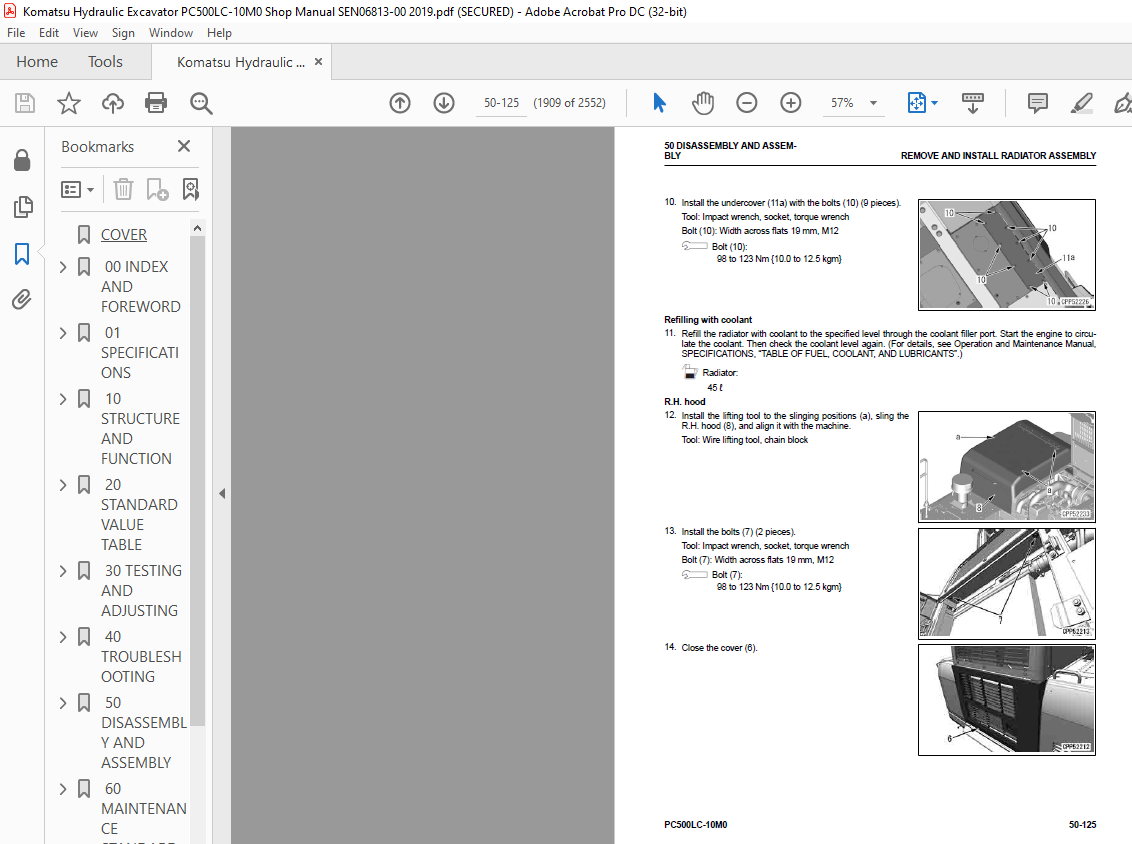This screenshot has width=1132, height=844.
Task: Click the R.H. hood lifting illustration
Action: tap(1006, 466)
